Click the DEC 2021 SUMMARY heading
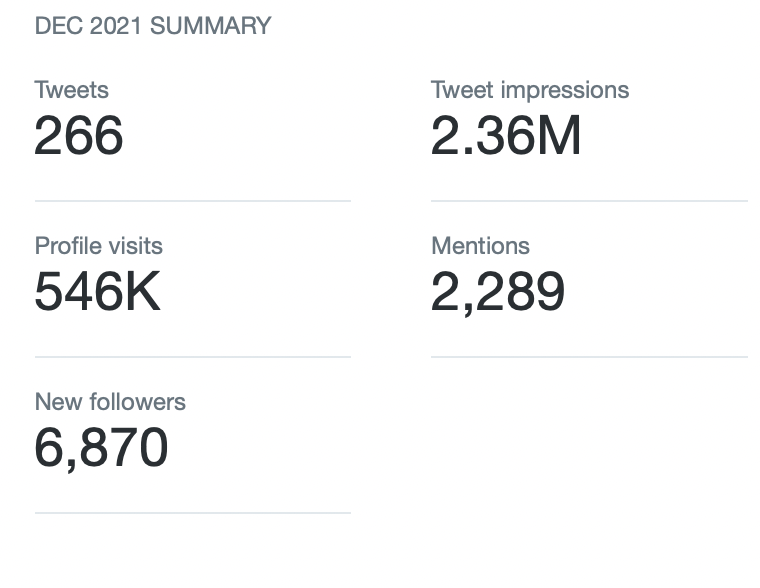The image size is (760, 588). (x=153, y=26)
